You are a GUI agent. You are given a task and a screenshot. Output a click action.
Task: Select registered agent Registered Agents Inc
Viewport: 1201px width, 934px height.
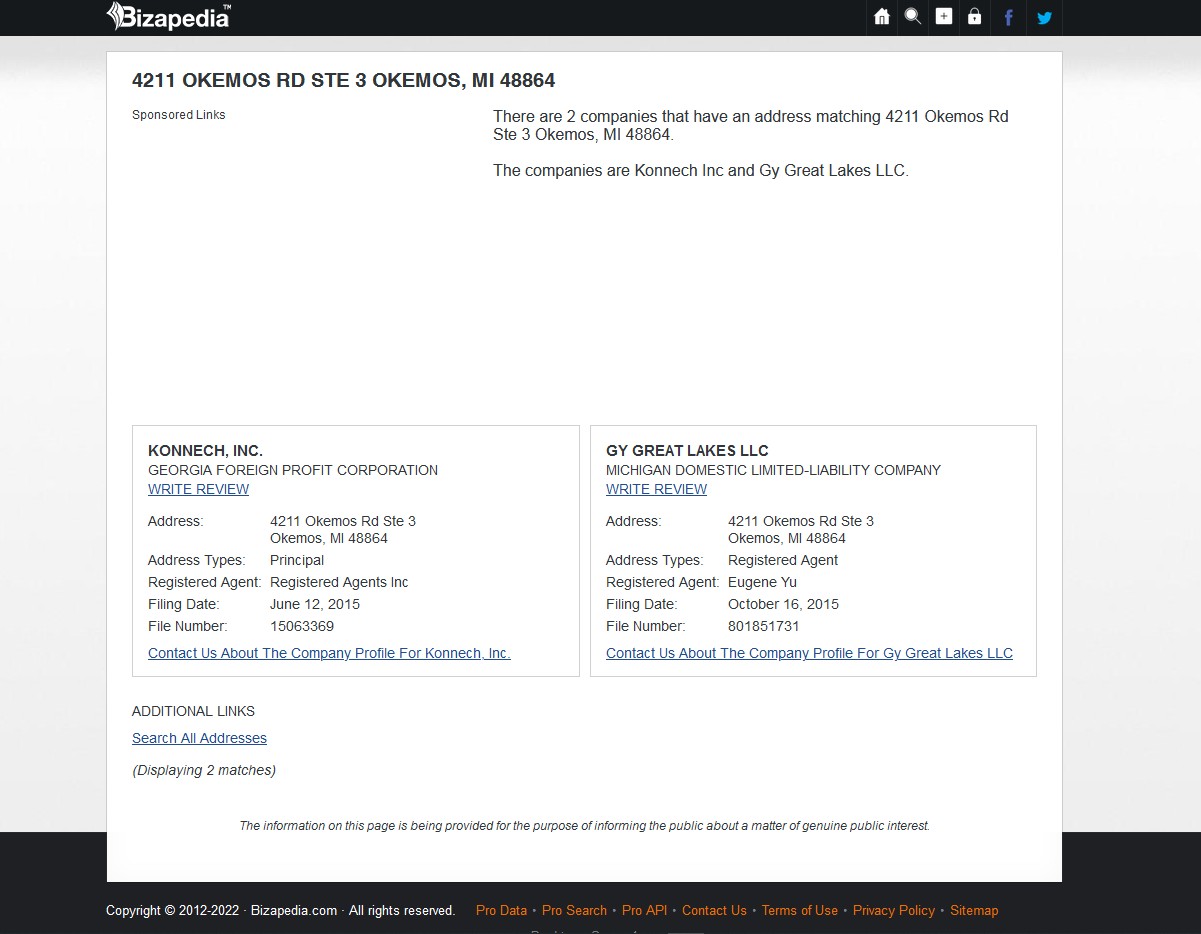pyautogui.click(x=339, y=582)
